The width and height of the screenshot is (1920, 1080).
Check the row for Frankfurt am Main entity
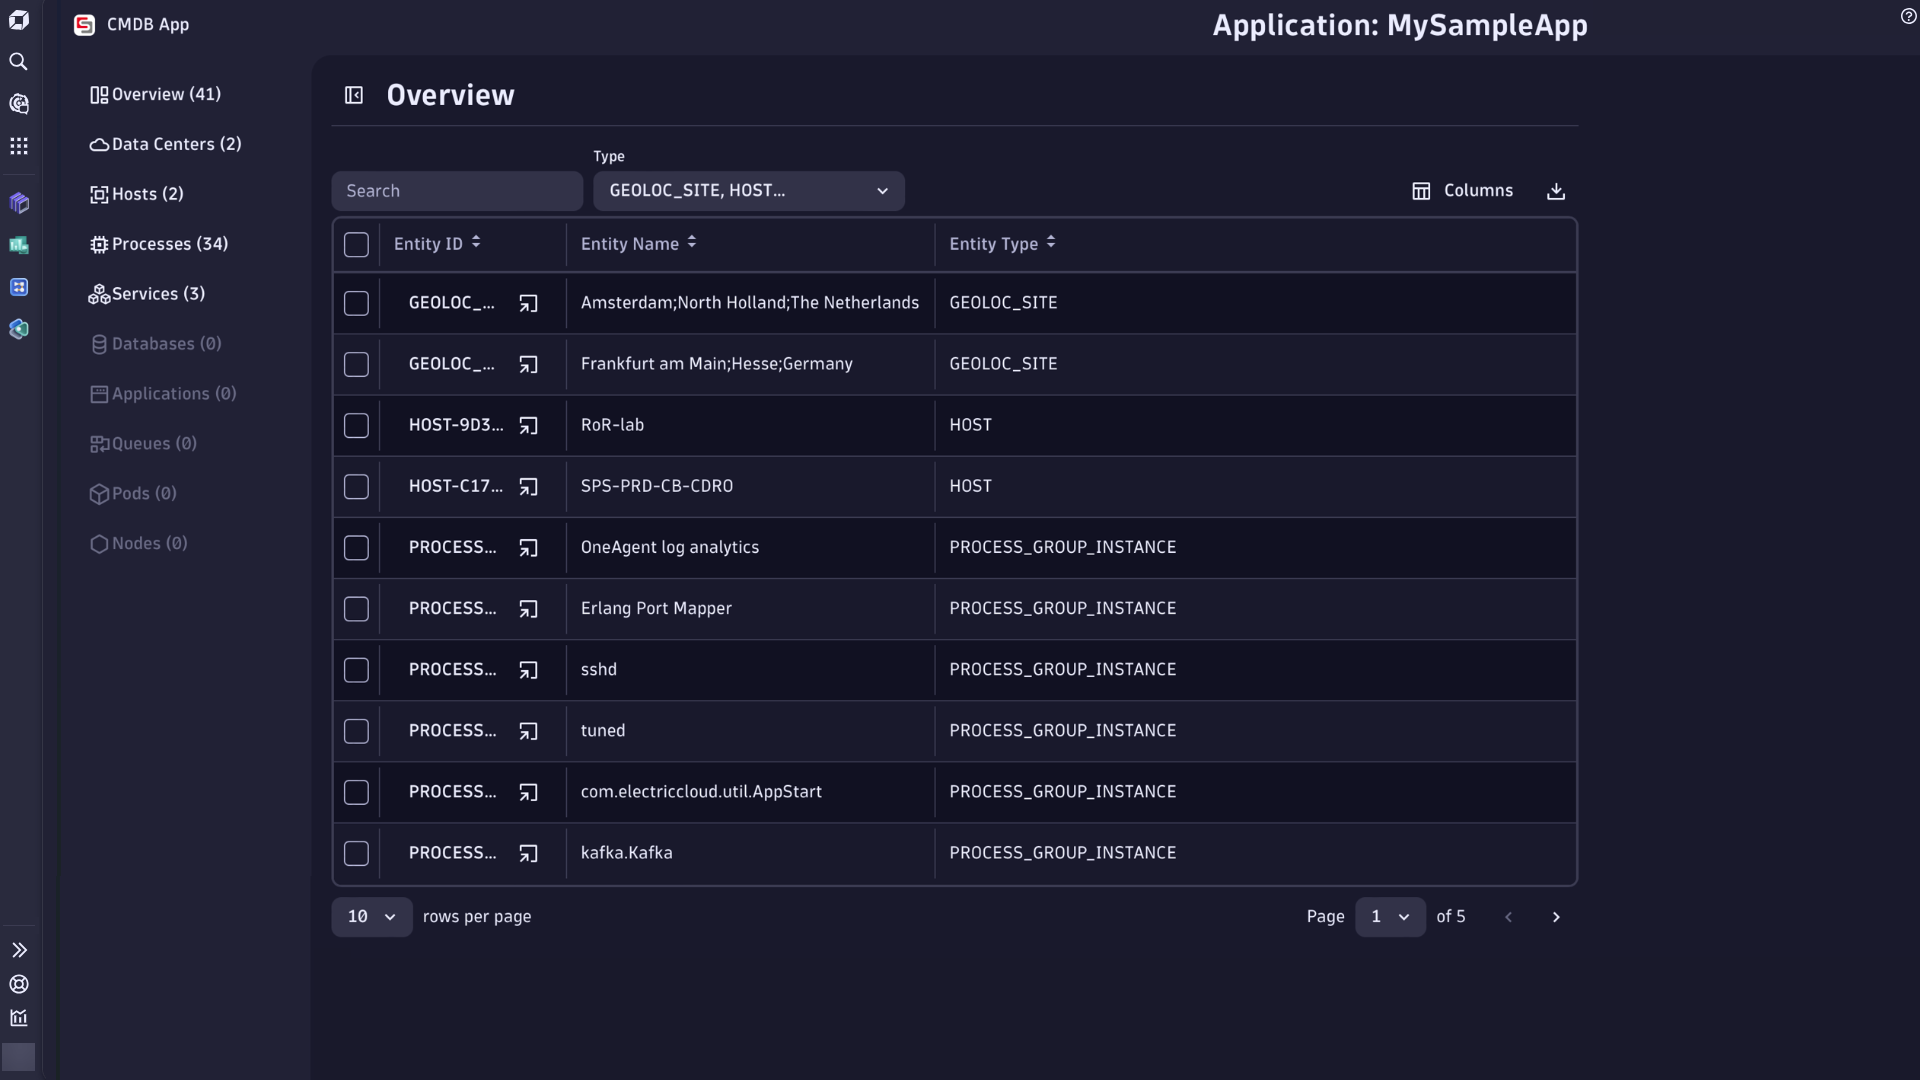(x=356, y=364)
